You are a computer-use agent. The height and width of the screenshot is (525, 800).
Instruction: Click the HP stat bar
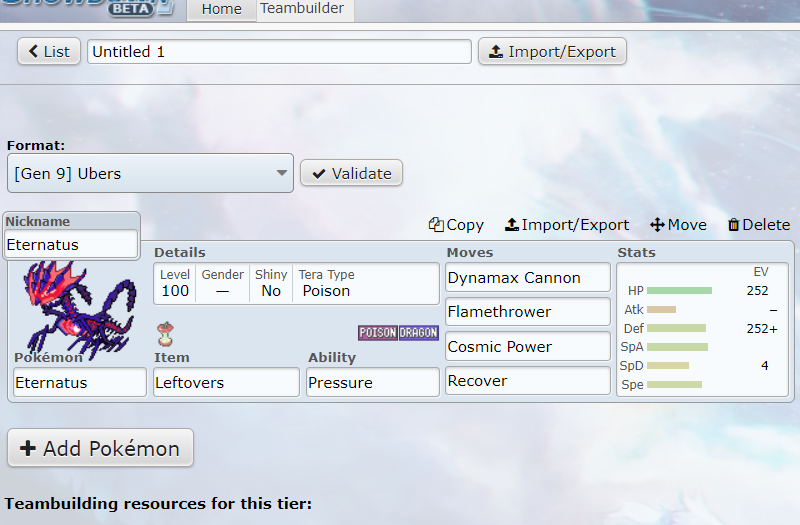(x=679, y=290)
